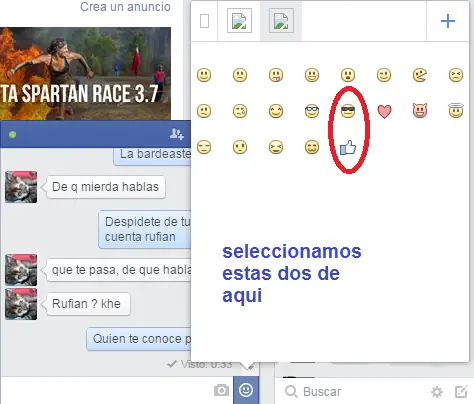The width and height of the screenshot is (474, 404).
Task: Insert the pink heart emoticon
Action: [x=384, y=111]
